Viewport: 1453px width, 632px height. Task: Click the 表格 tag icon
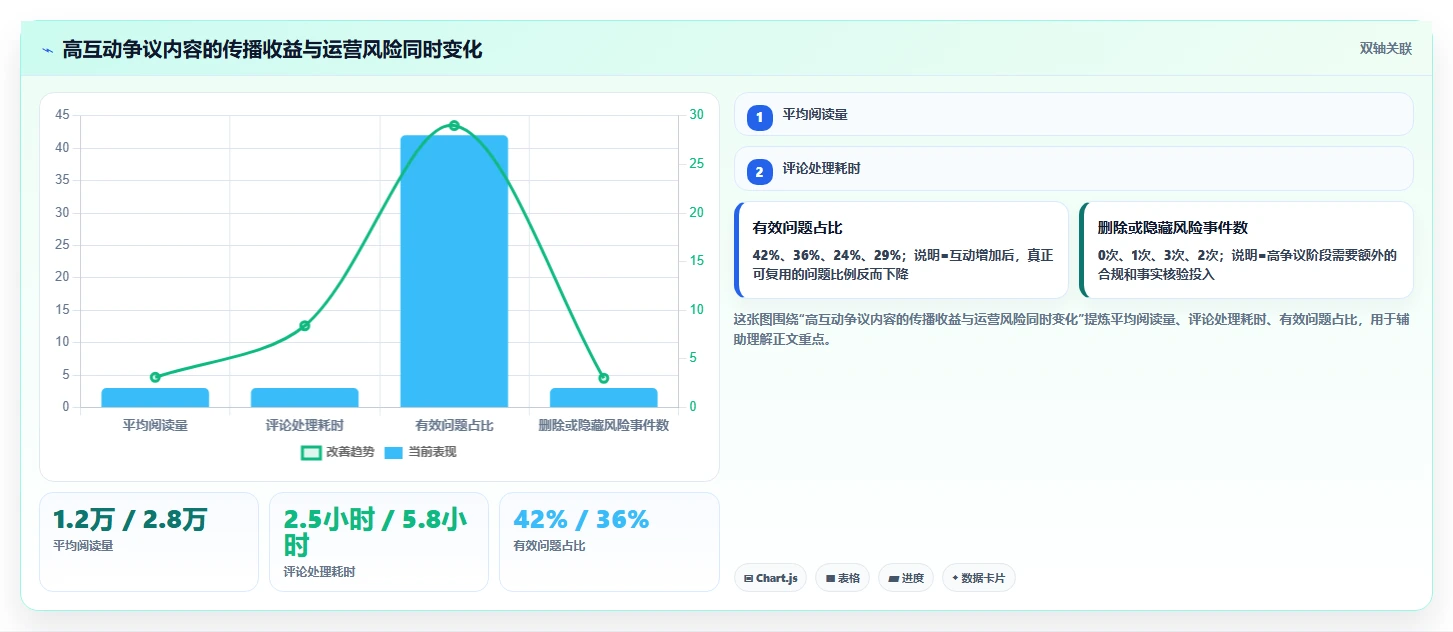pos(830,578)
